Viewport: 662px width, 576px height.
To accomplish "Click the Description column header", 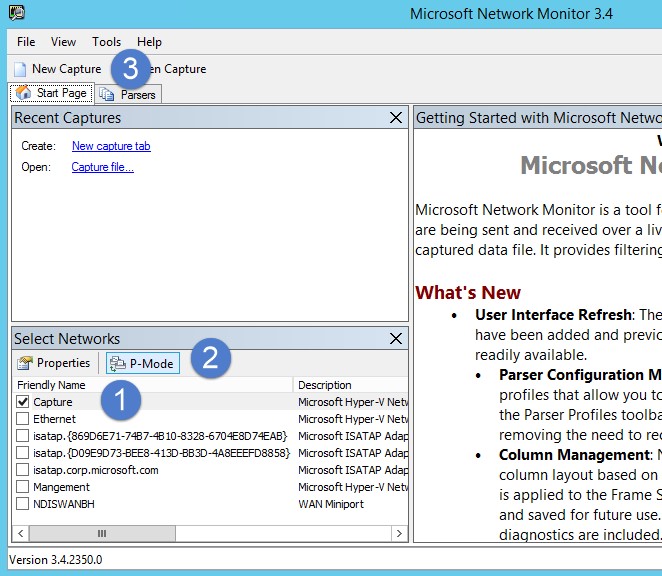I will 351,385.
